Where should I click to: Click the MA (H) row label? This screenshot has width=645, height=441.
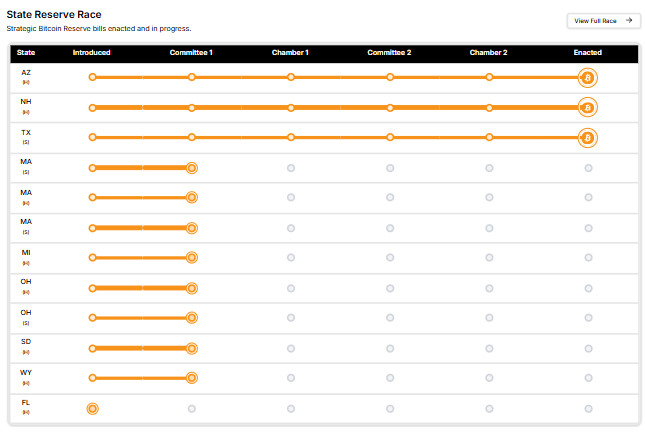click(26, 192)
